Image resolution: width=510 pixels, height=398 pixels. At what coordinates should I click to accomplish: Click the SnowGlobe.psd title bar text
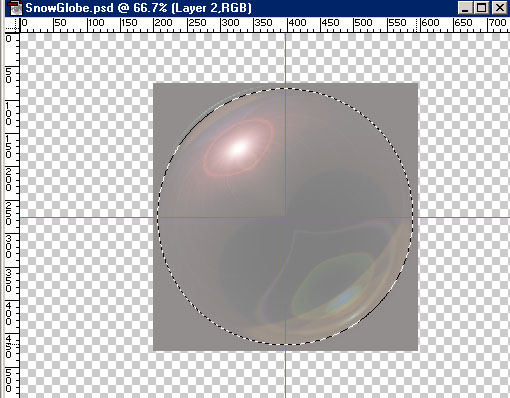[138, 8]
